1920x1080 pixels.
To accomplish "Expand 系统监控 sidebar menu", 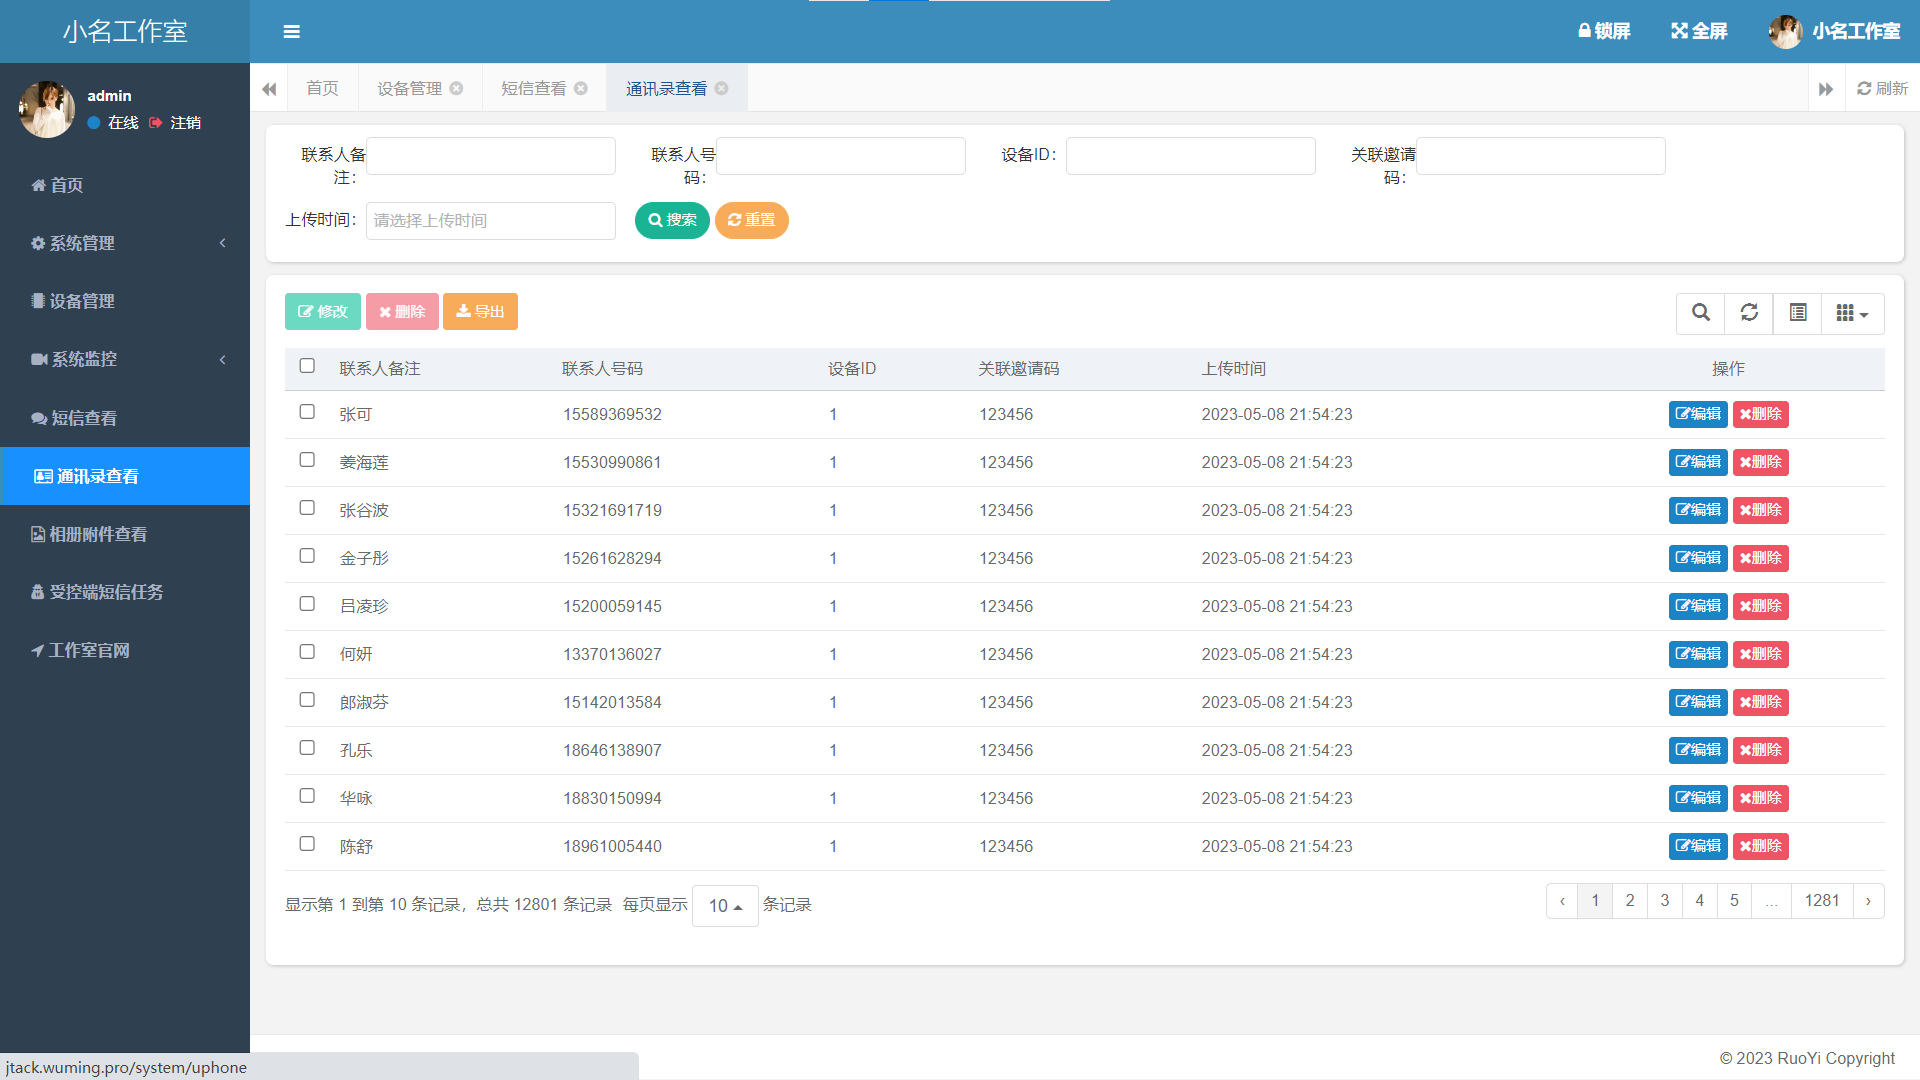I will pos(125,359).
